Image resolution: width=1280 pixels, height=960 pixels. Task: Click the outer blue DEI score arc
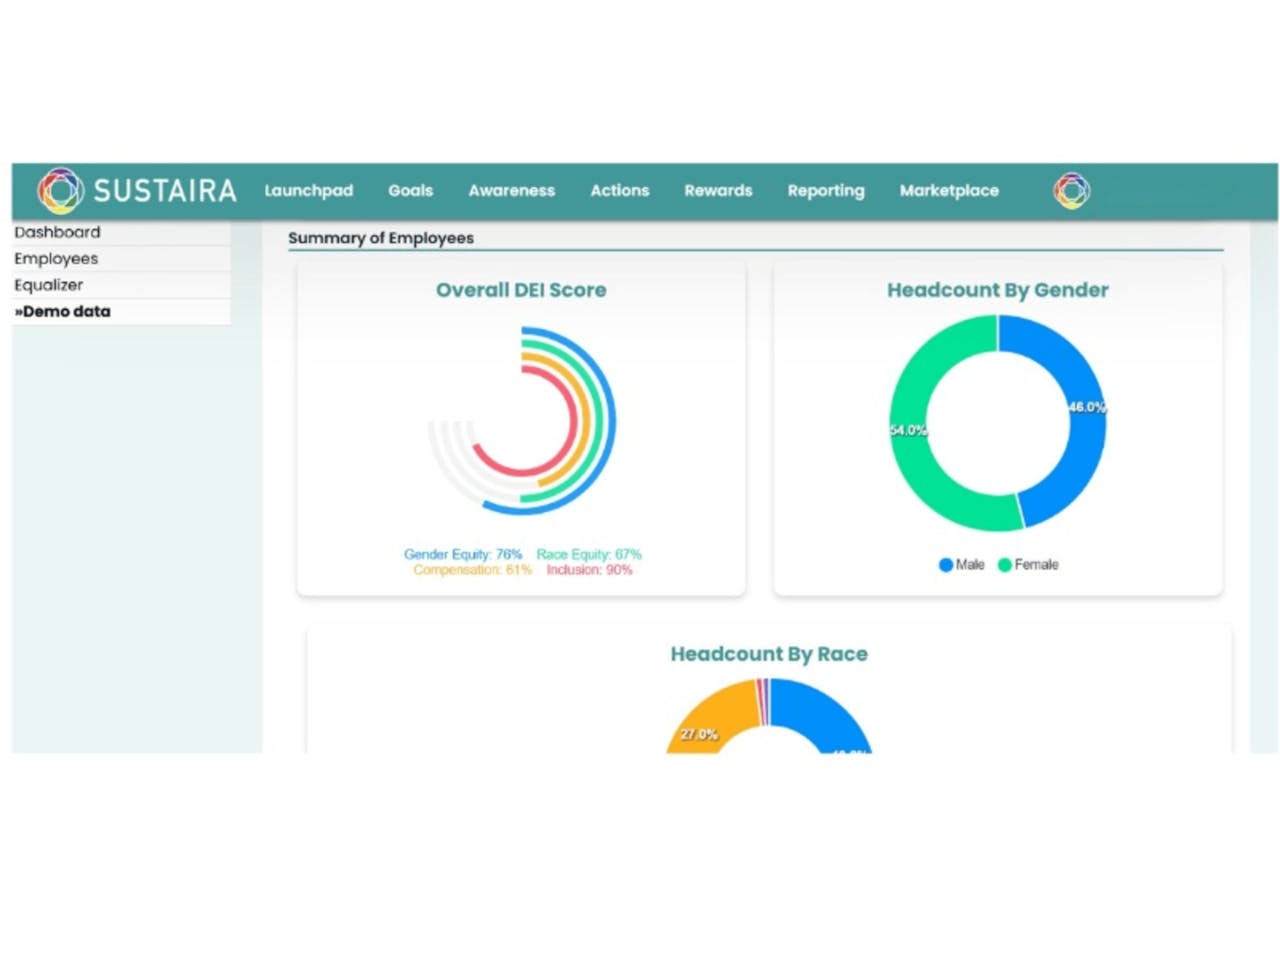click(611, 420)
